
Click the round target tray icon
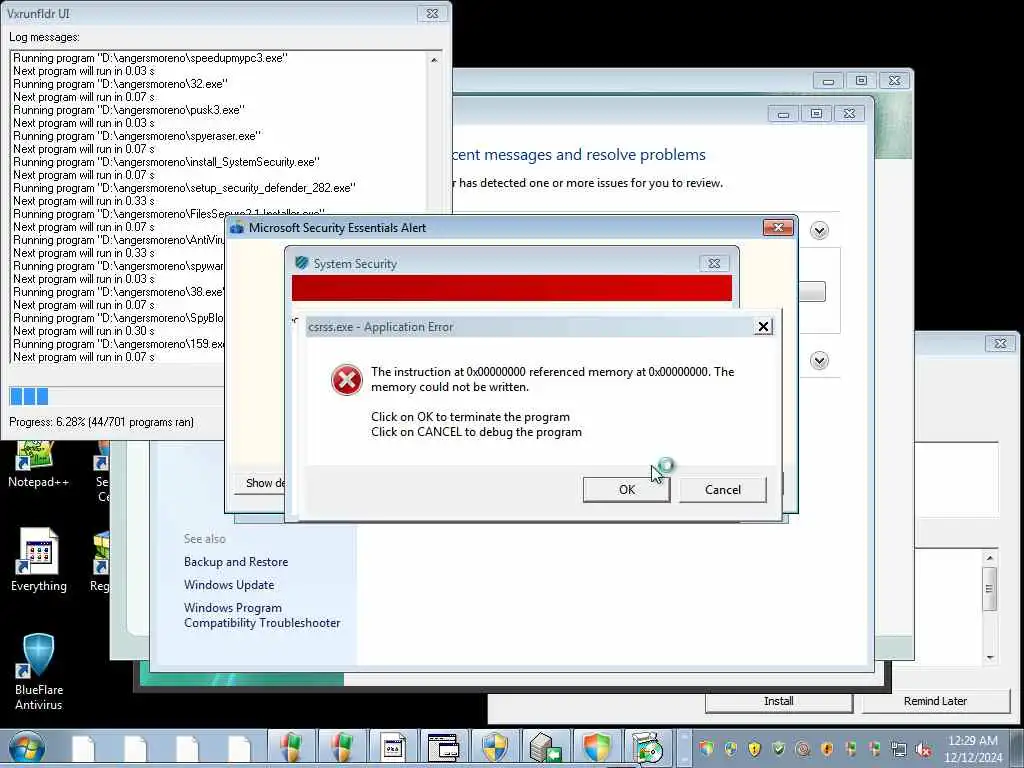pyautogui.click(x=803, y=748)
